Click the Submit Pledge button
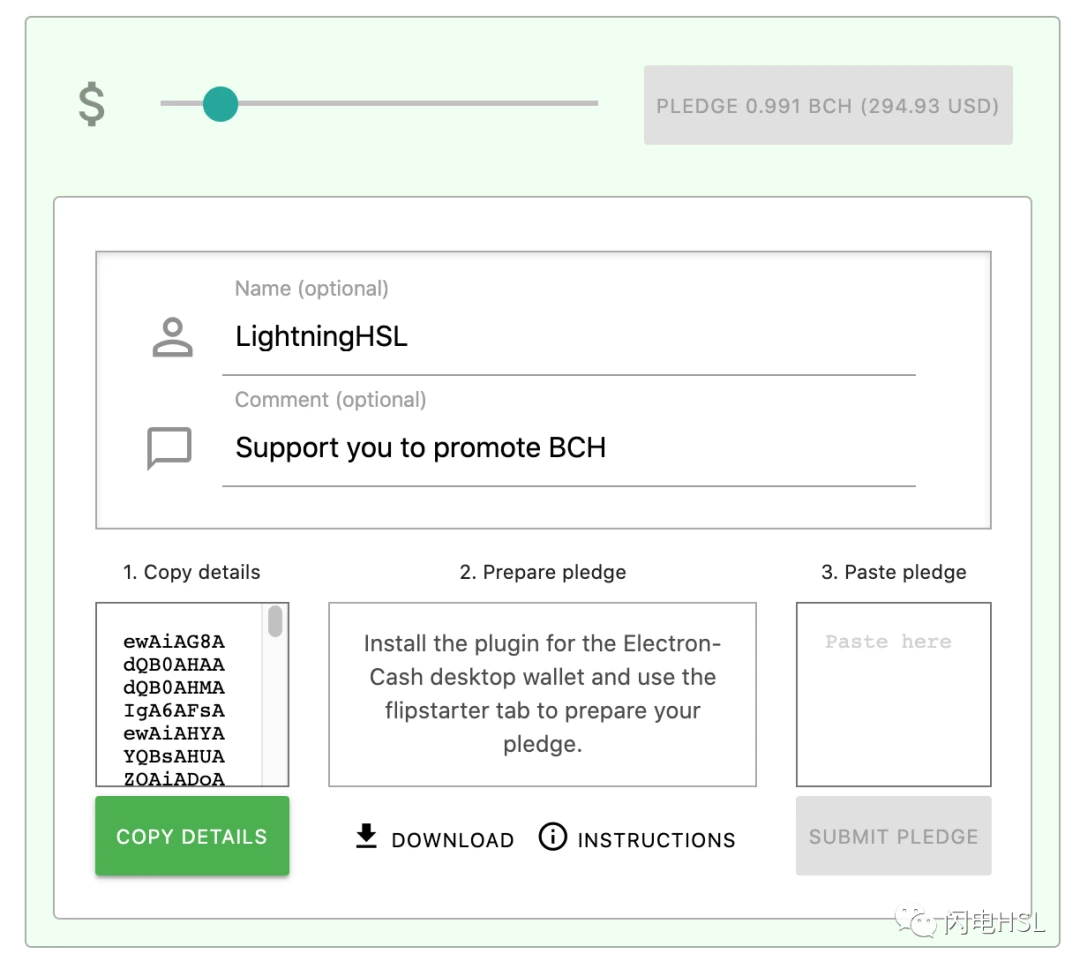Screen dimensions: 1080x969 (x=893, y=836)
